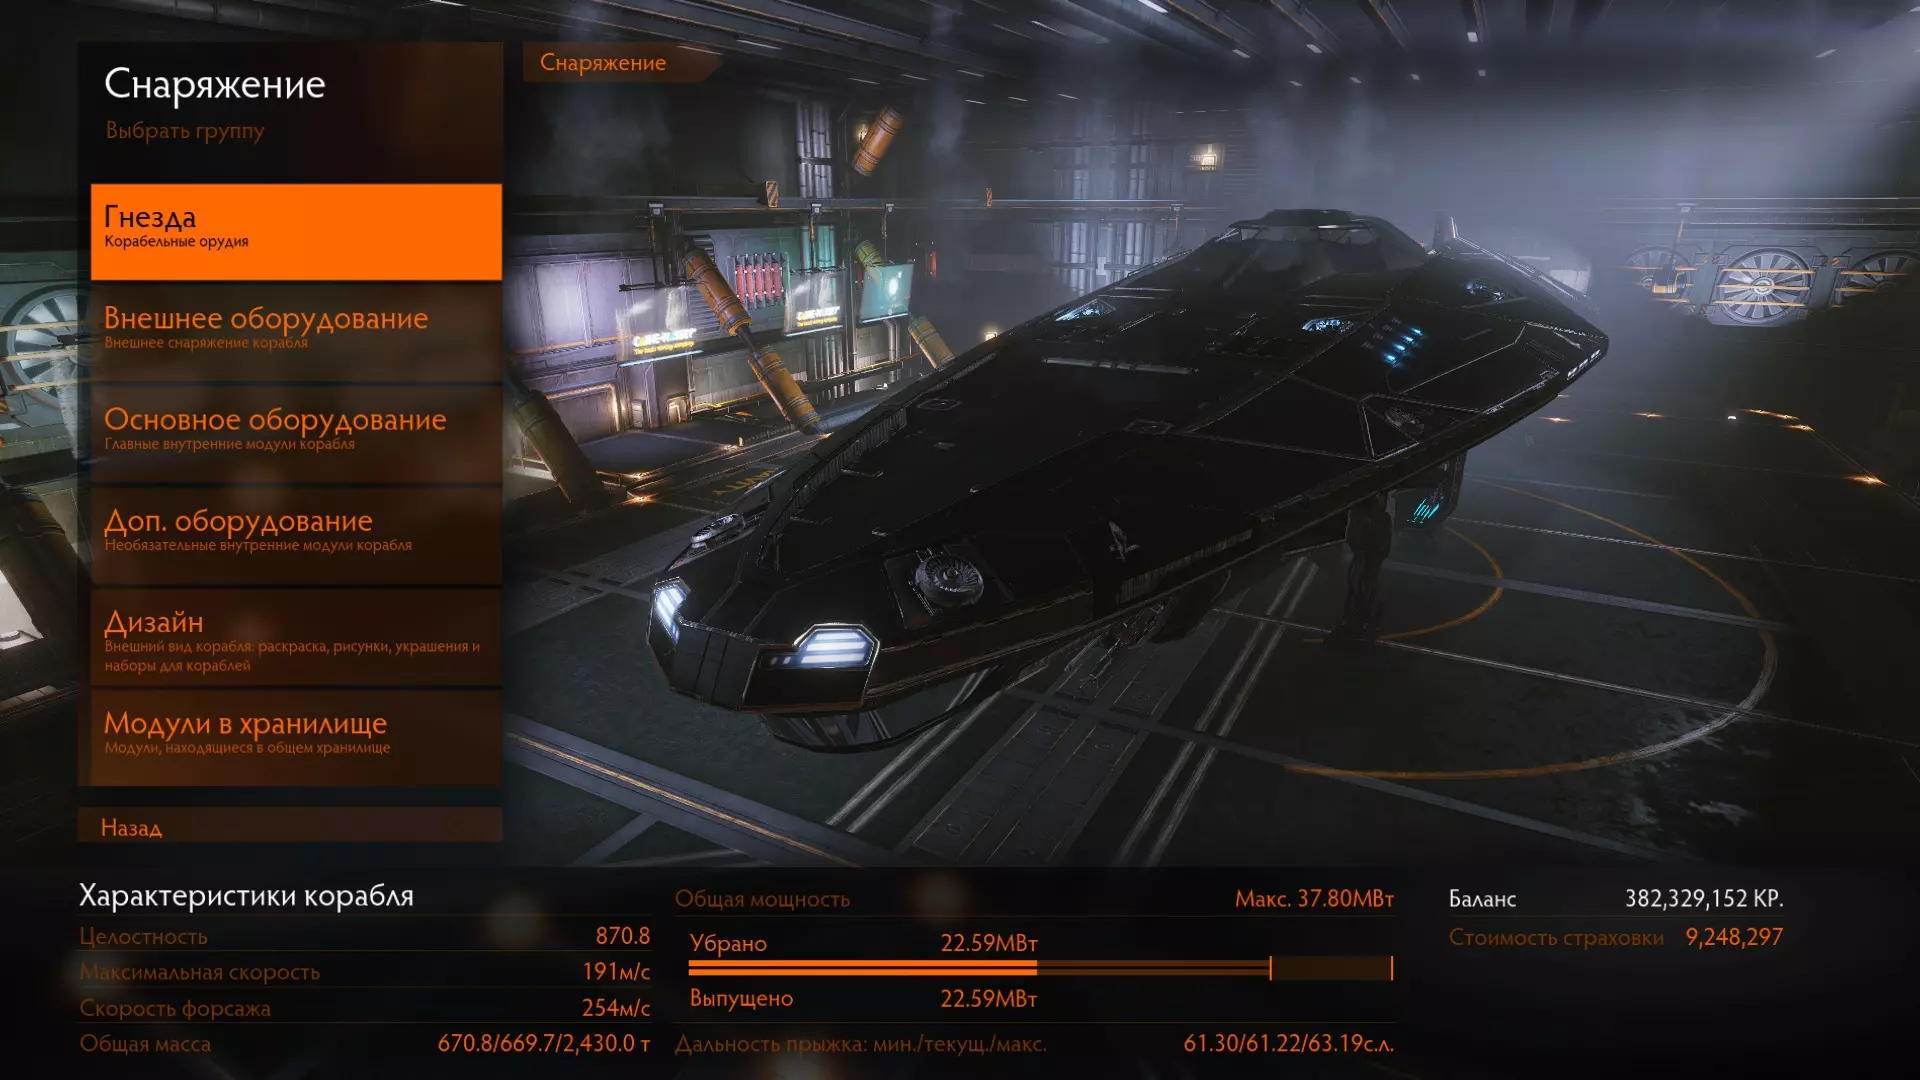
Task: Click the Снаряжение breadcrumb tab
Action: click(603, 63)
